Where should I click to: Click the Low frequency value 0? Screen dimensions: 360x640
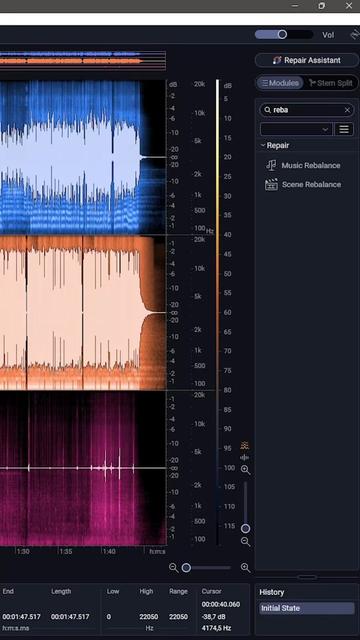(109, 616)
